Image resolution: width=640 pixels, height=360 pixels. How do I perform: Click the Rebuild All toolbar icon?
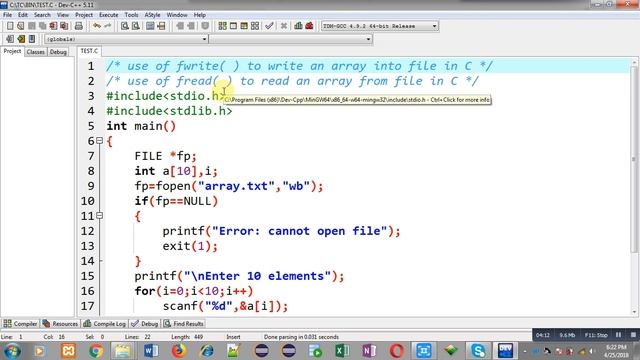(x=255, y=26)
